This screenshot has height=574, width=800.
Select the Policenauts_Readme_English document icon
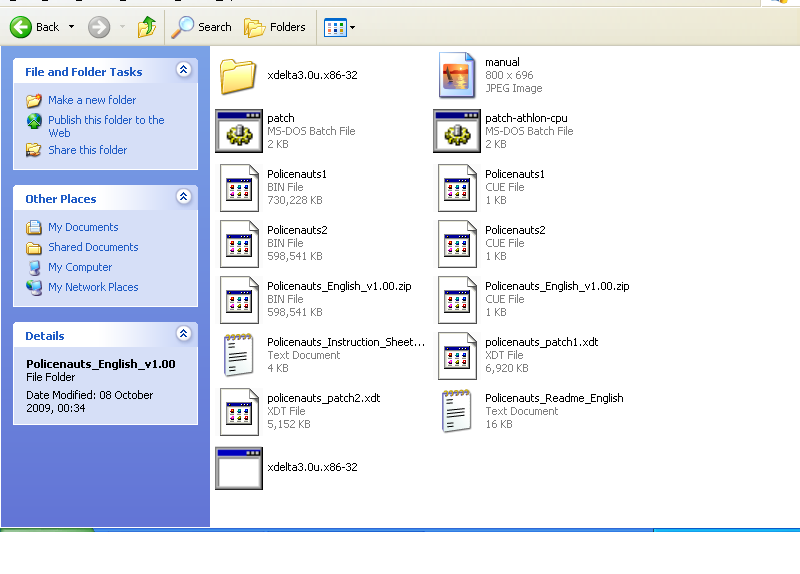(x=456, y=411)
